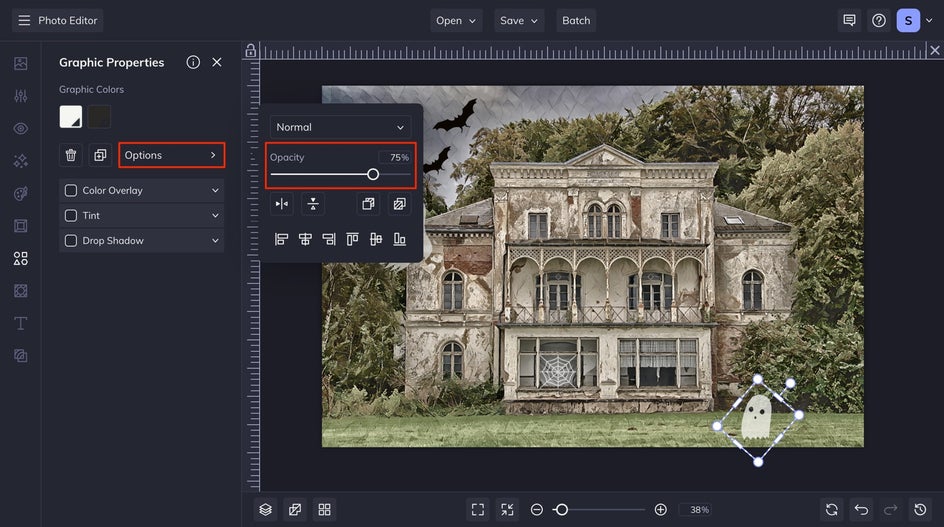Zoom in with the plus icon
The width and height of the screenshot is (944, 527).
click(660, 509)
